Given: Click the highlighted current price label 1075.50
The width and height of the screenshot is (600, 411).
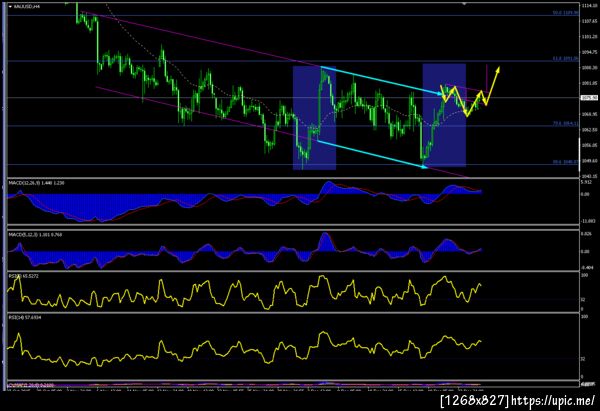Looking at the screenshot, I should pos(589,98).
